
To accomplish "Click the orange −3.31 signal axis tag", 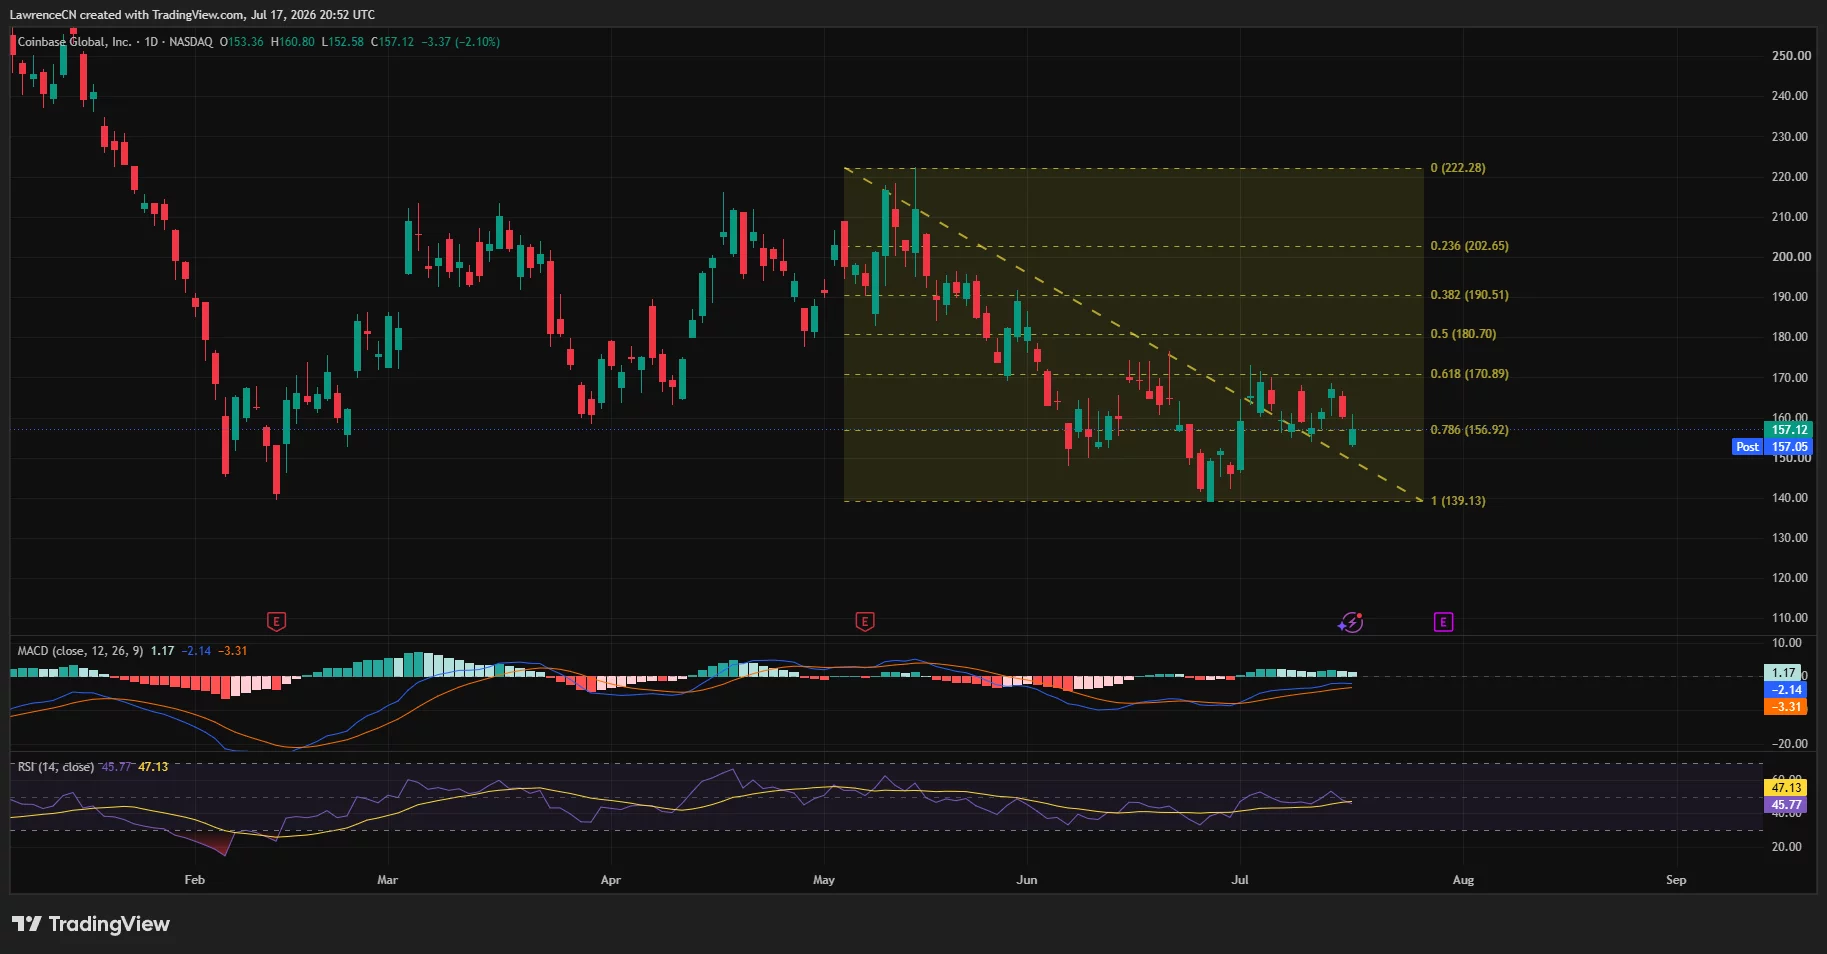I will coord(1785,707).
